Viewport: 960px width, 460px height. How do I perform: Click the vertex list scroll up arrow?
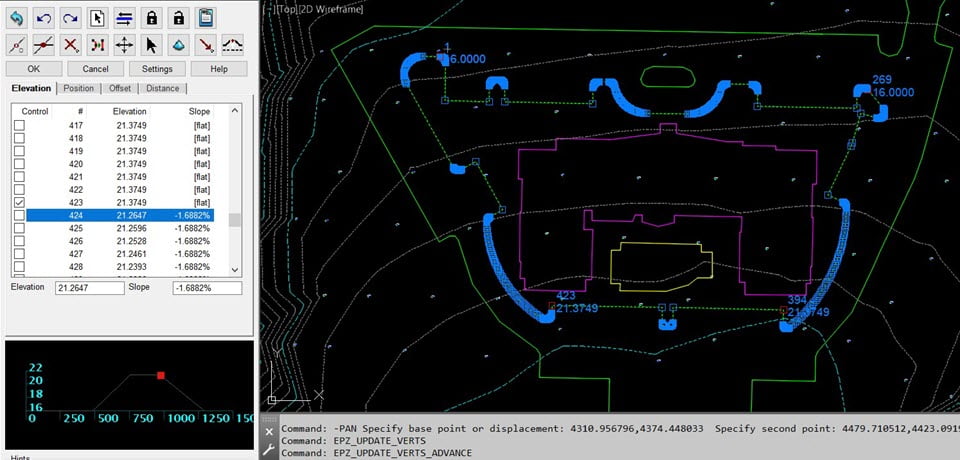click(235, 110)
